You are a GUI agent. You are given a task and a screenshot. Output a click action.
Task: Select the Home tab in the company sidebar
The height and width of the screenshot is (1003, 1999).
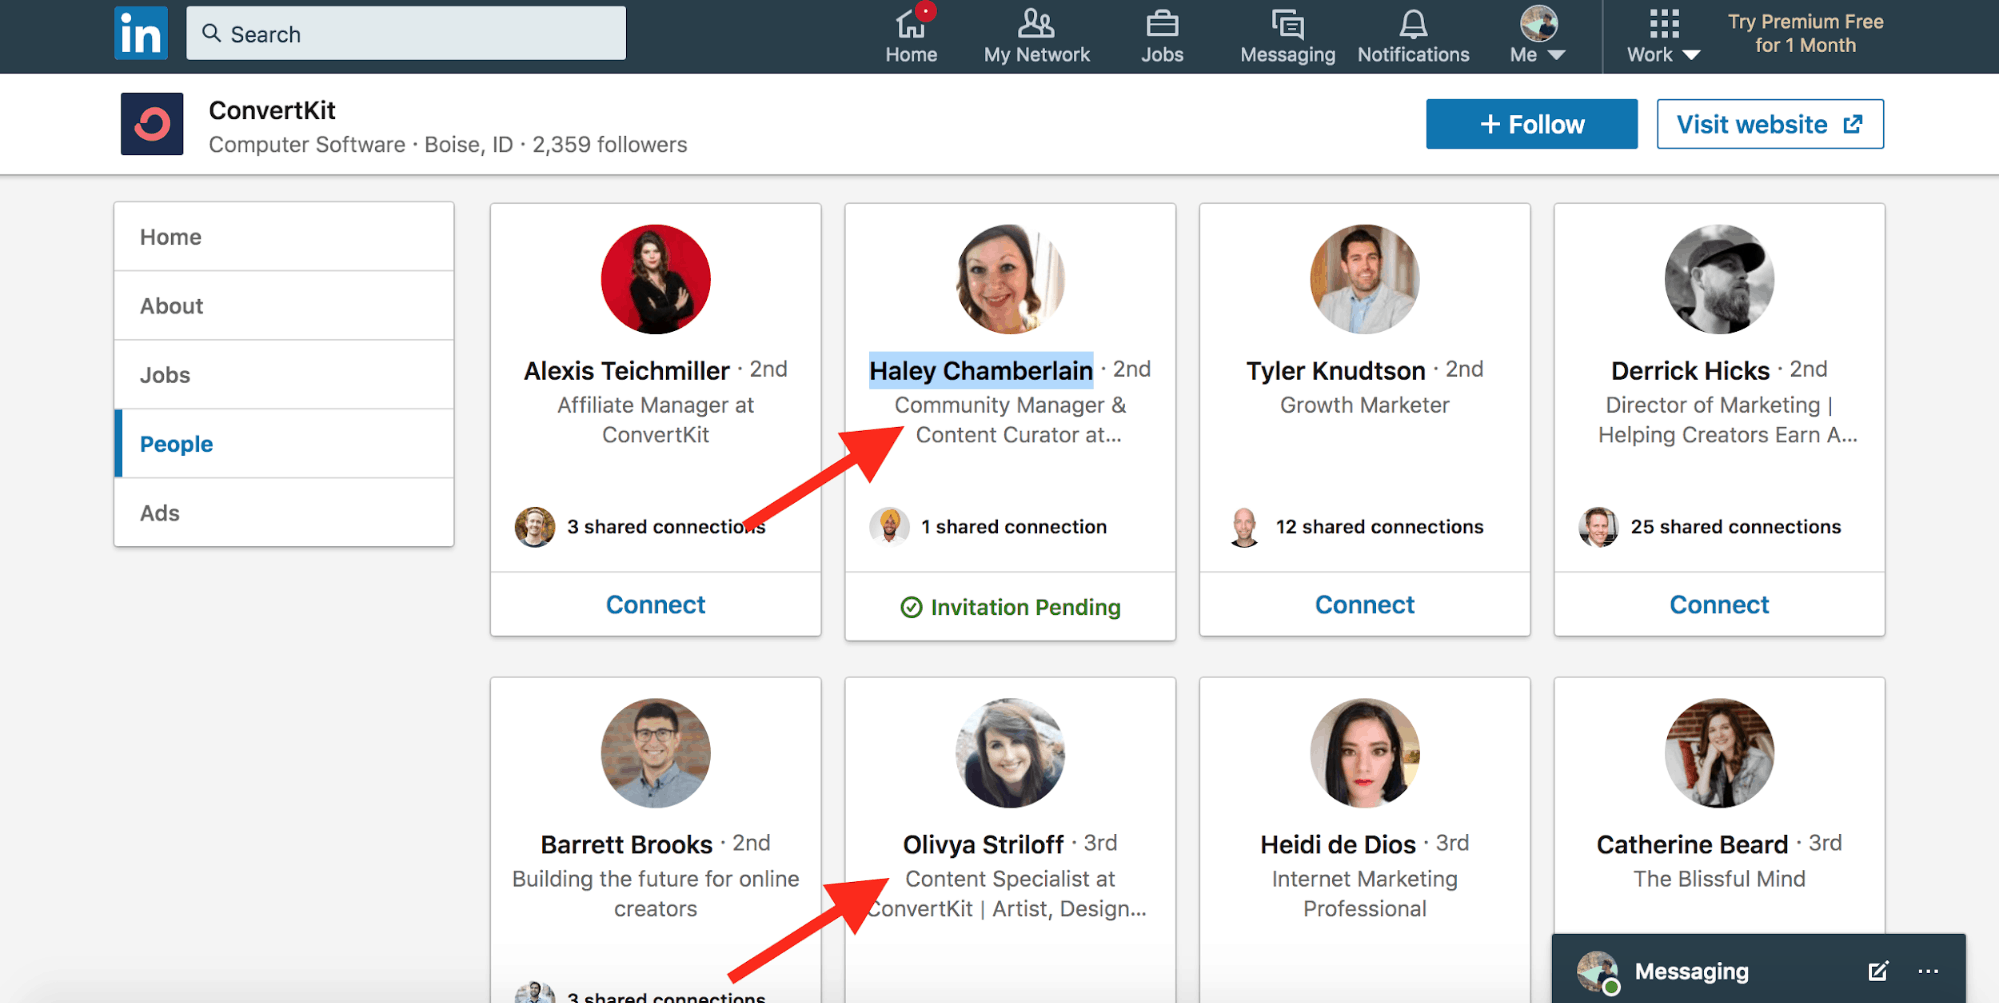284,237
